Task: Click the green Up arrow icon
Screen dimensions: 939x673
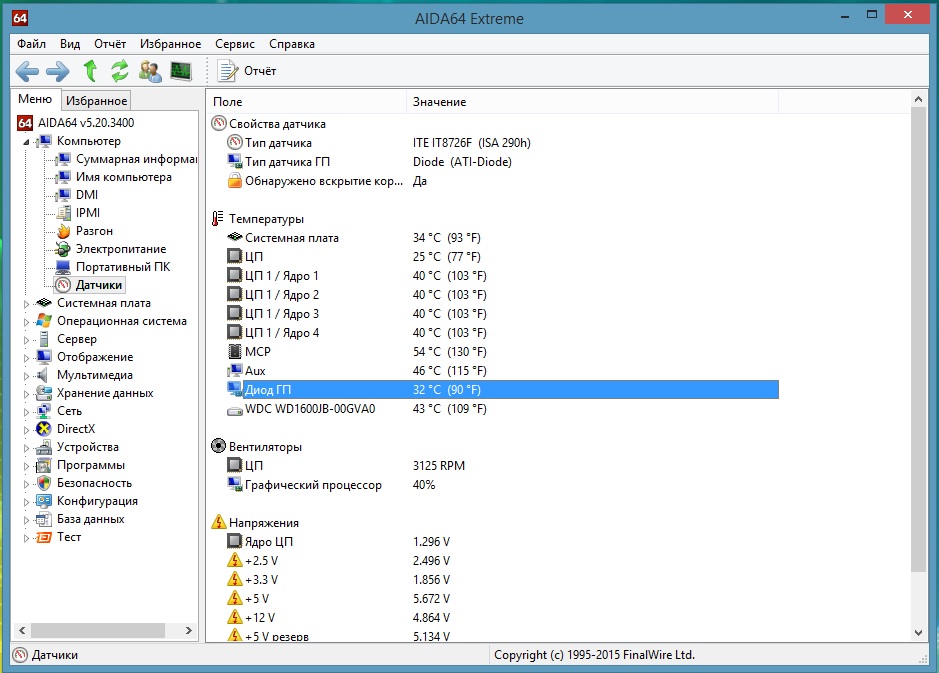Action: pos(90,70)
